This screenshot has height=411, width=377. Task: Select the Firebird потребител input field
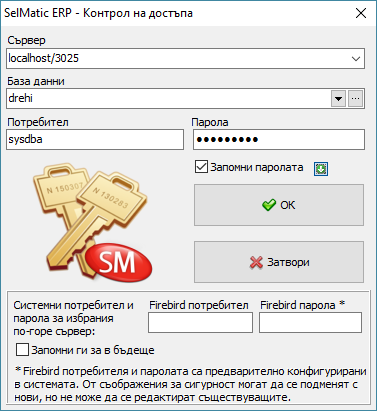click(200, 322)
